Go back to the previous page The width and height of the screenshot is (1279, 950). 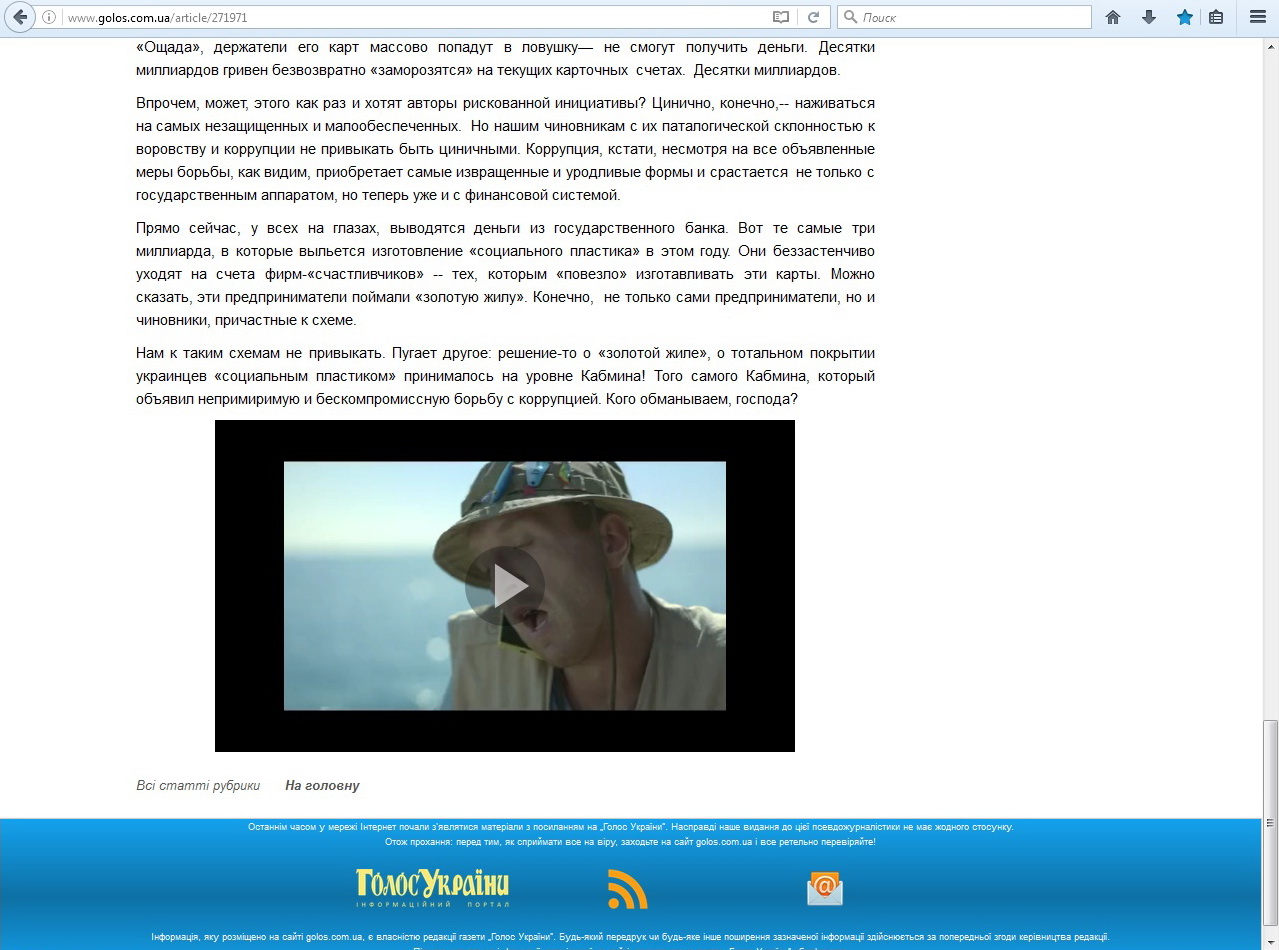click(20, 17)
